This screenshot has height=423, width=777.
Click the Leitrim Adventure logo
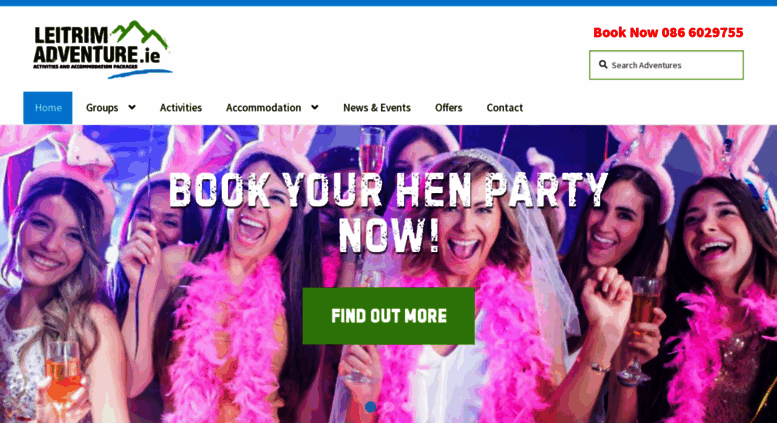coord(103,50)
